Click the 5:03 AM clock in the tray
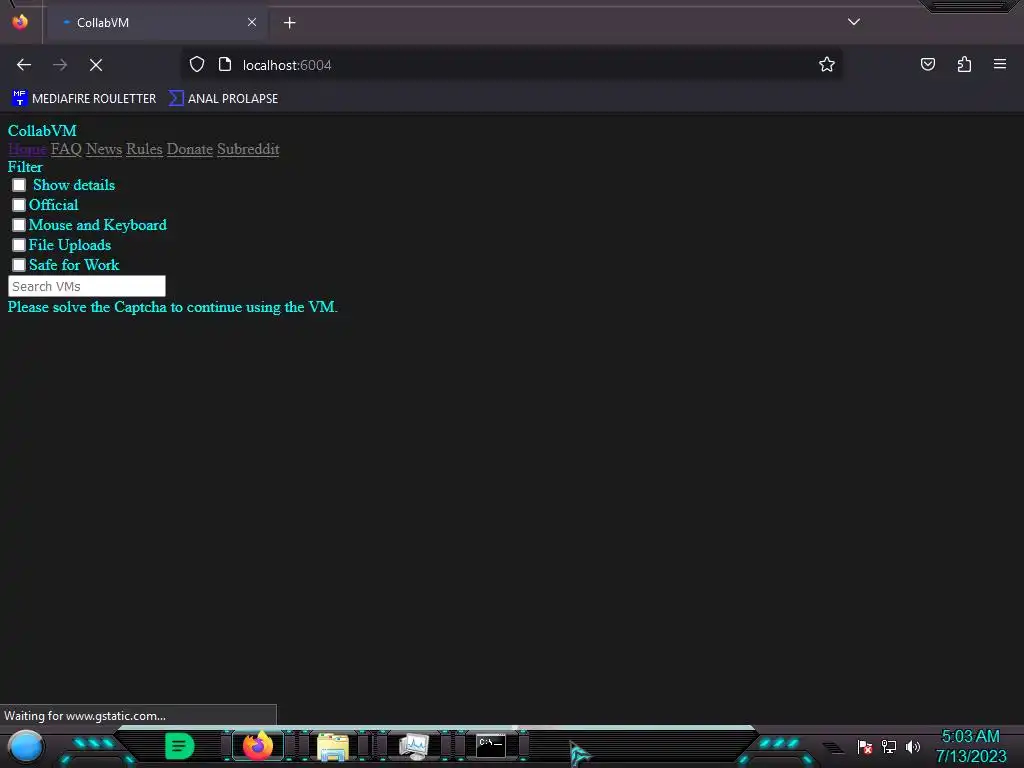The image size is (1024, 768). 970,737
